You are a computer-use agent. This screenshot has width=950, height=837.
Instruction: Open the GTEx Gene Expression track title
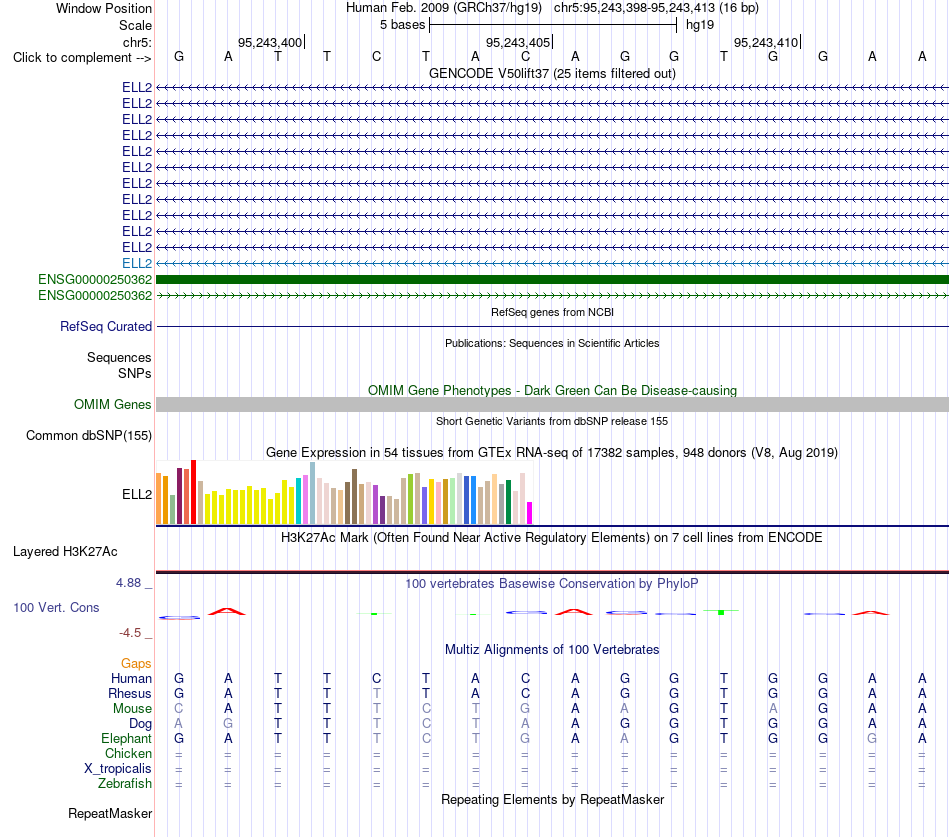click(x=552, y=453)
